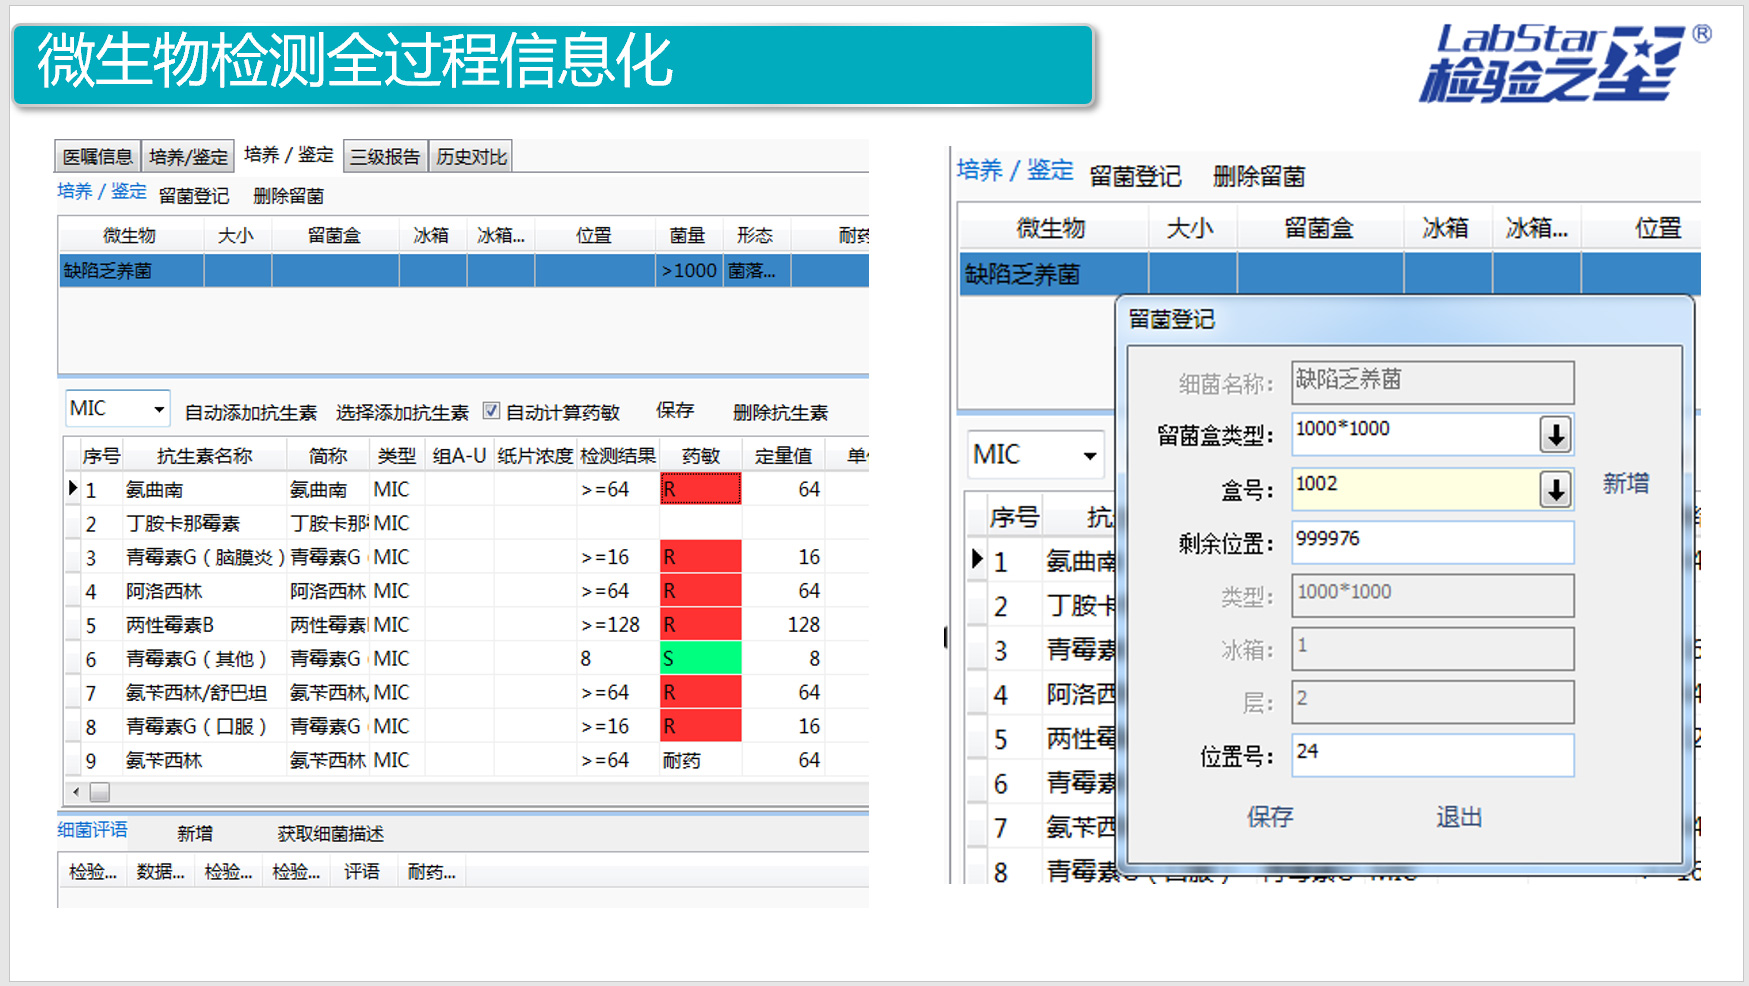The width and height of the screenshot is (1749, 986).
Task: Switch to the 历史对比 tab
Action: [471, 156]
